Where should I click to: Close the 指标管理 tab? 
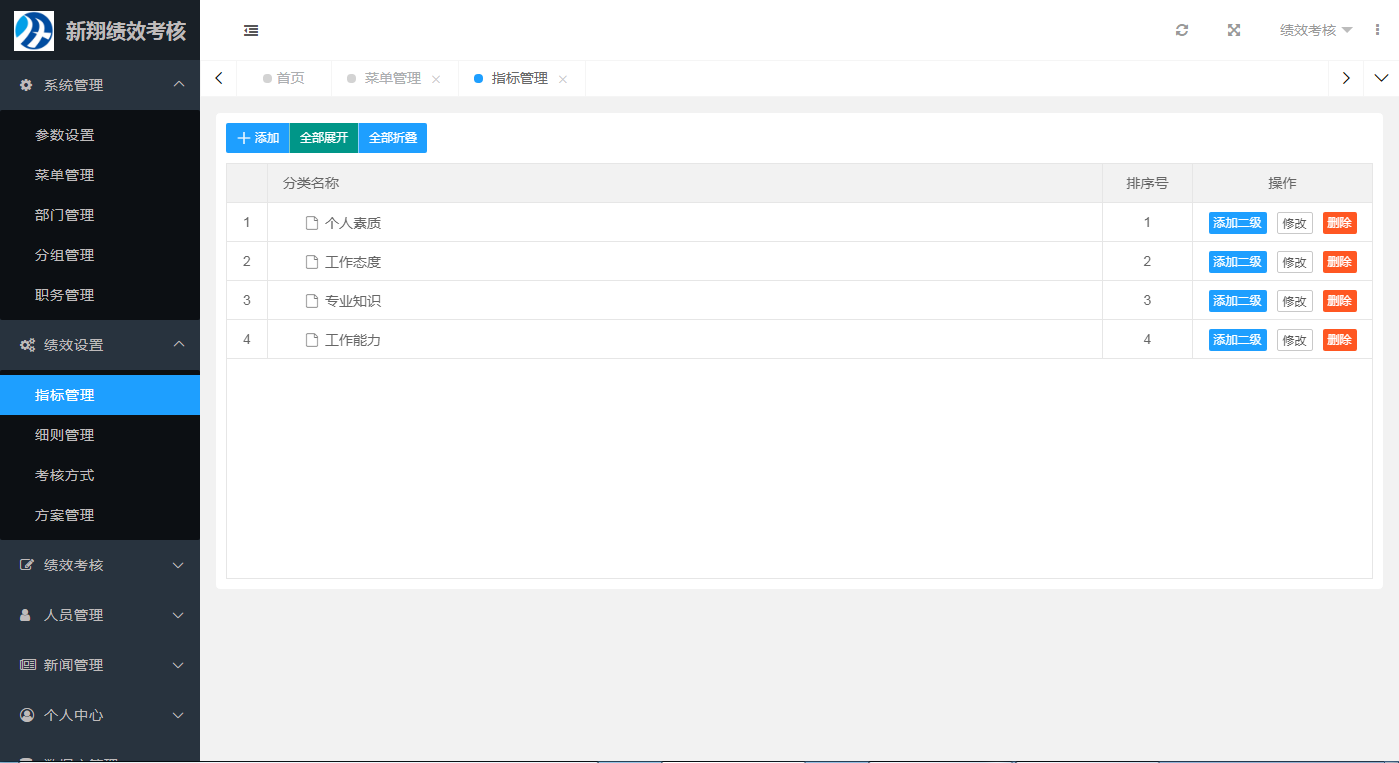(563, 79)
